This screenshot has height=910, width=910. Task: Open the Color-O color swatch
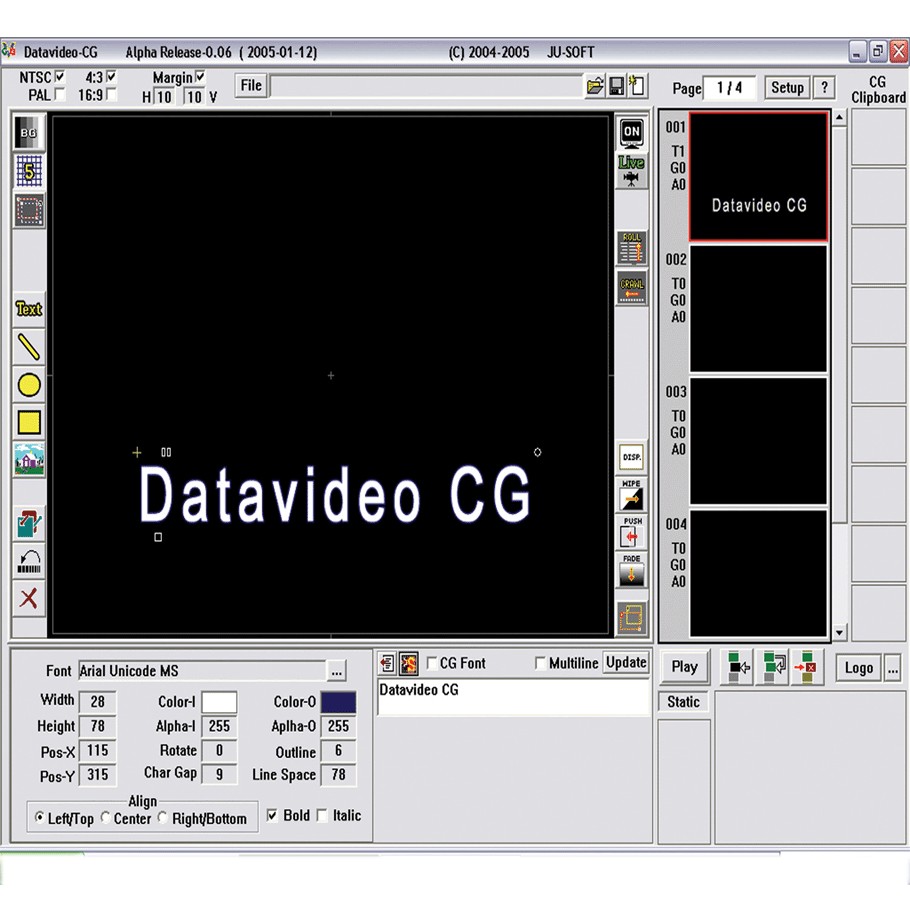point(338,701)
